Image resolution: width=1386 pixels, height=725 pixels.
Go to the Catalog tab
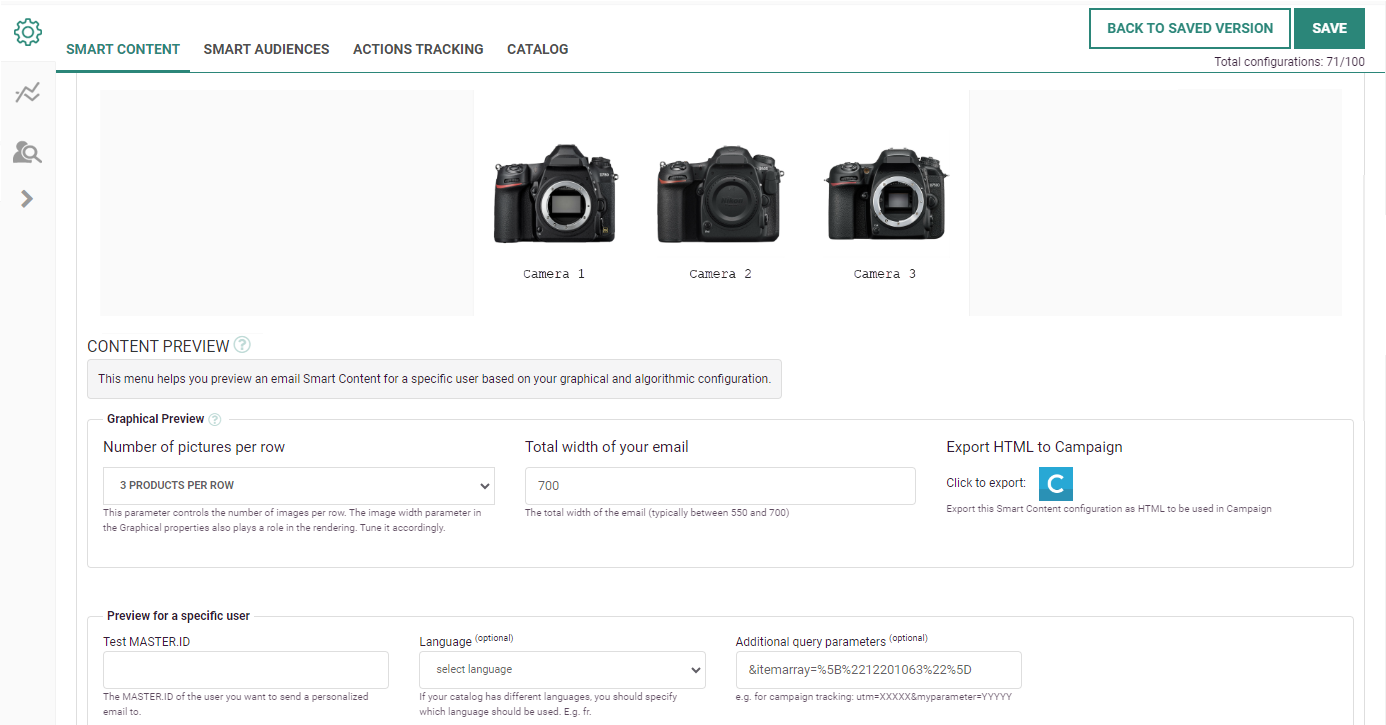click(x=537, y=49)
